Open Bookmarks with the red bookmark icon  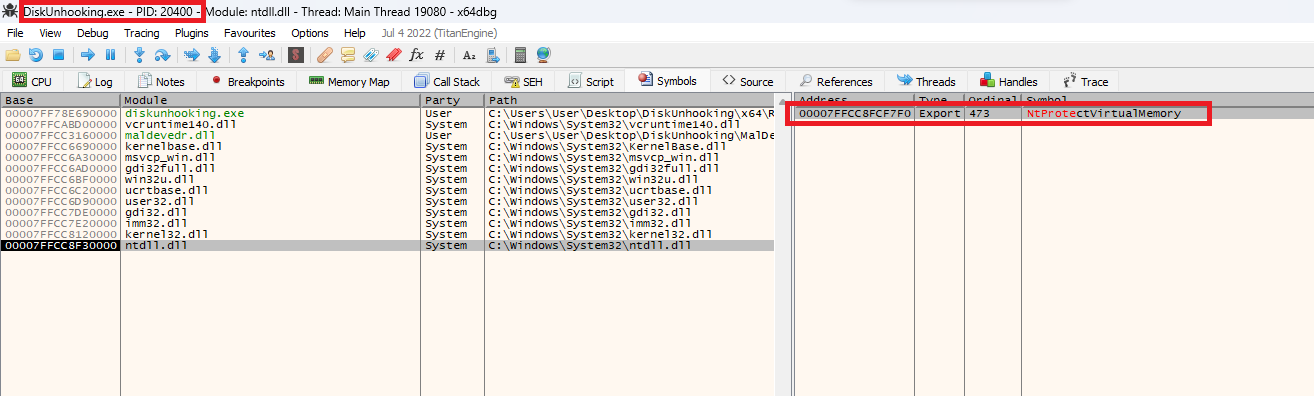coord(394,55)
